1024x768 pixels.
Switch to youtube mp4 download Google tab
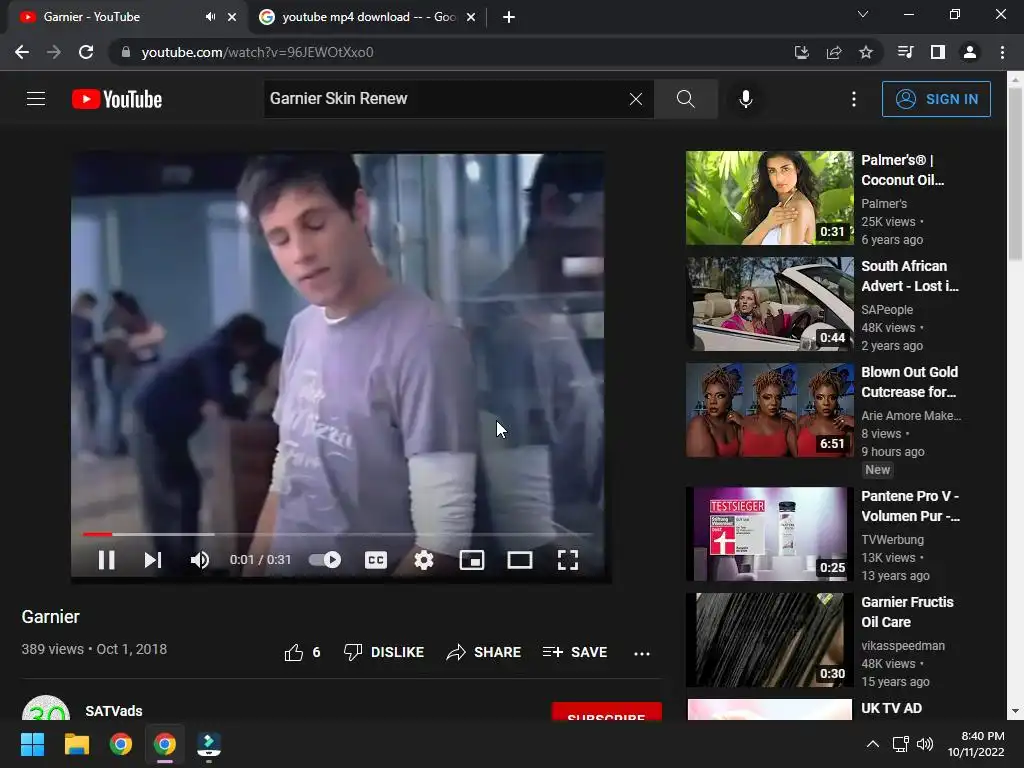[368, 17]
